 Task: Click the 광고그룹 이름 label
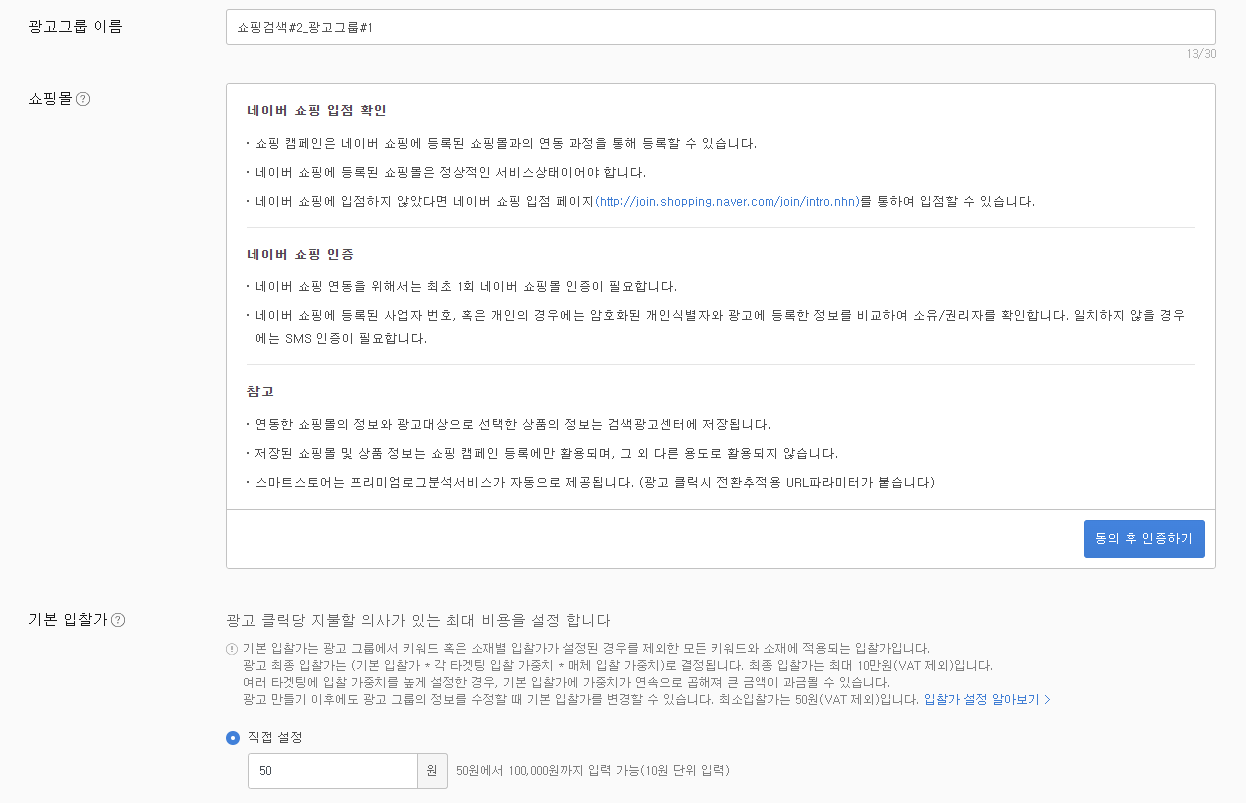pos(75,26)
